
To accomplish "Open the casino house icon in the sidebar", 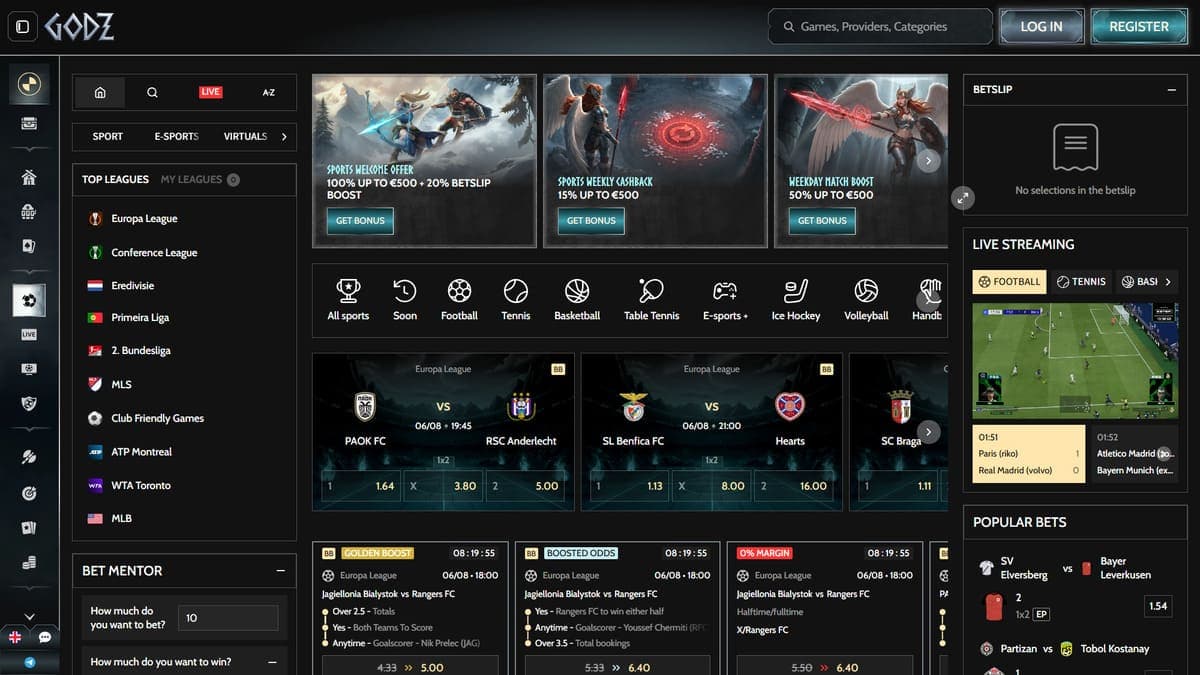I will pos(29,178).
